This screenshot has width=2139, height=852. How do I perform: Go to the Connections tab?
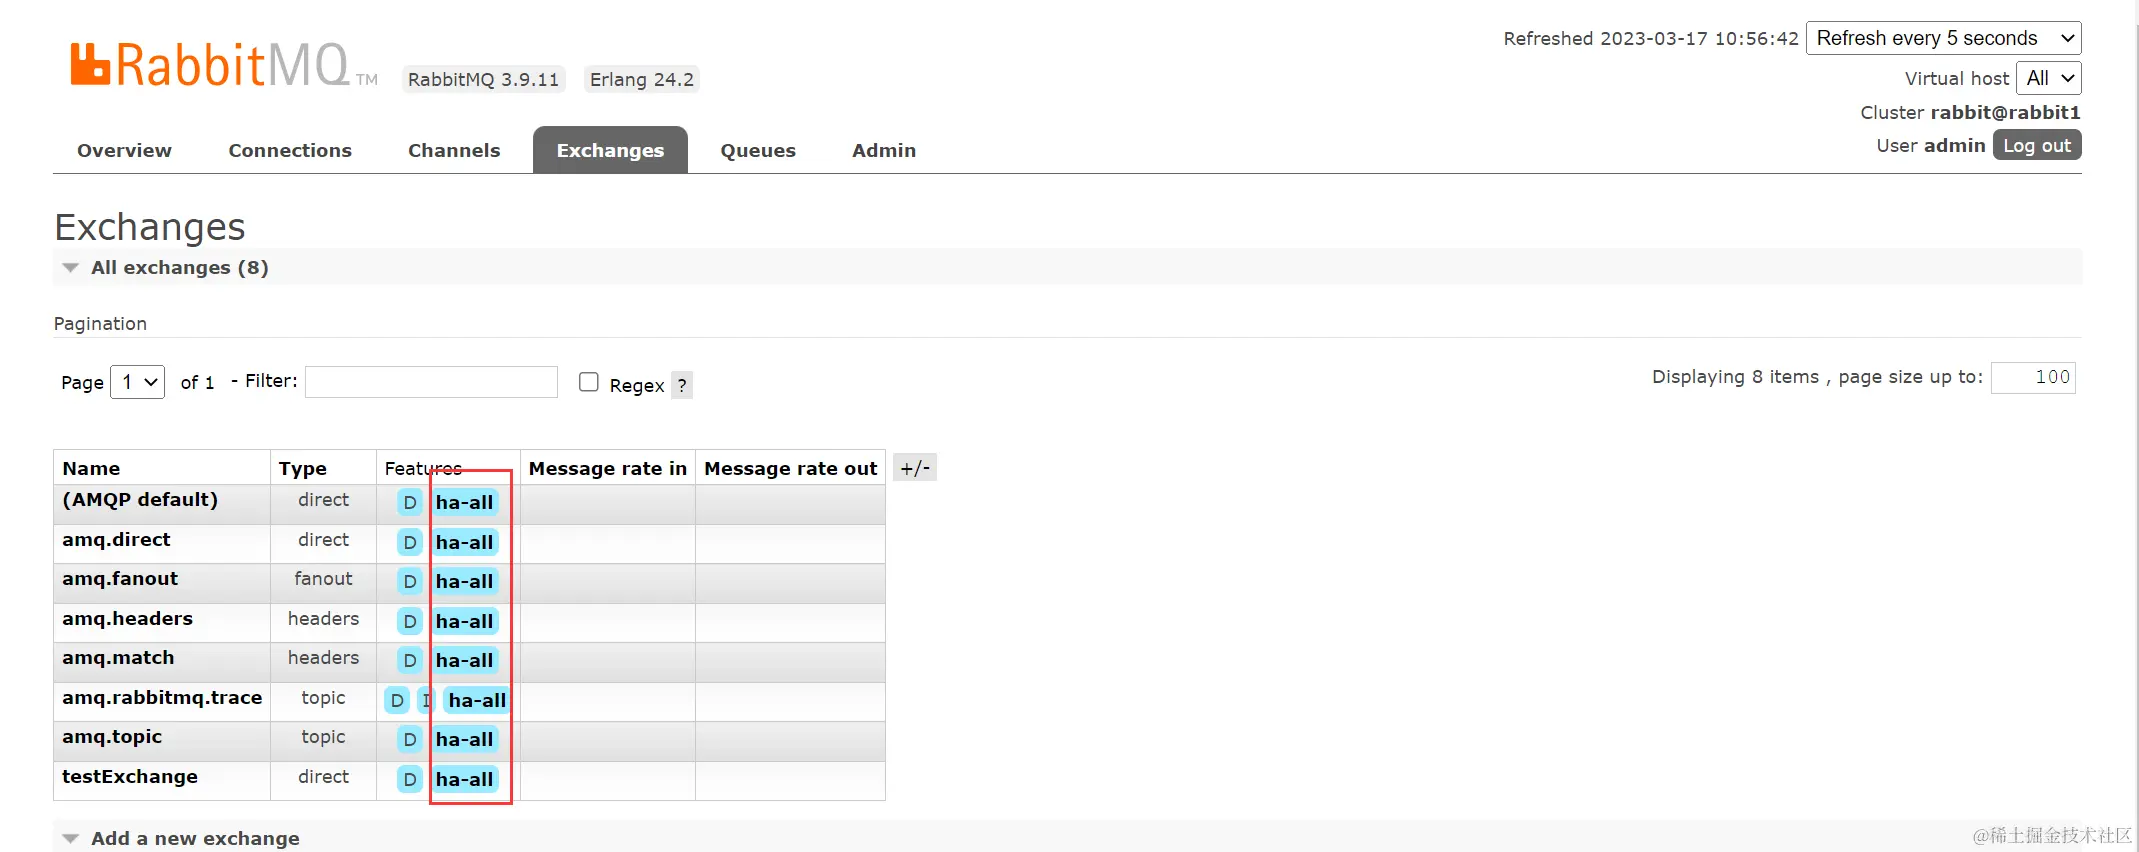[290, 150]
